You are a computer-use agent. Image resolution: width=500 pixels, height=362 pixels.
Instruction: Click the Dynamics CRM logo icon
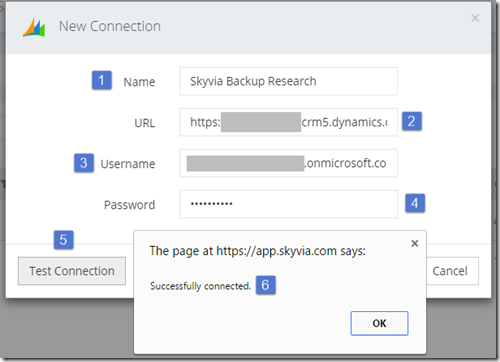34,27
